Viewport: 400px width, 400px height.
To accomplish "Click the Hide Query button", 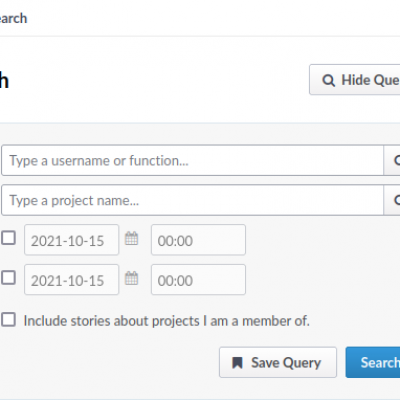I will [x=355, y=80].
